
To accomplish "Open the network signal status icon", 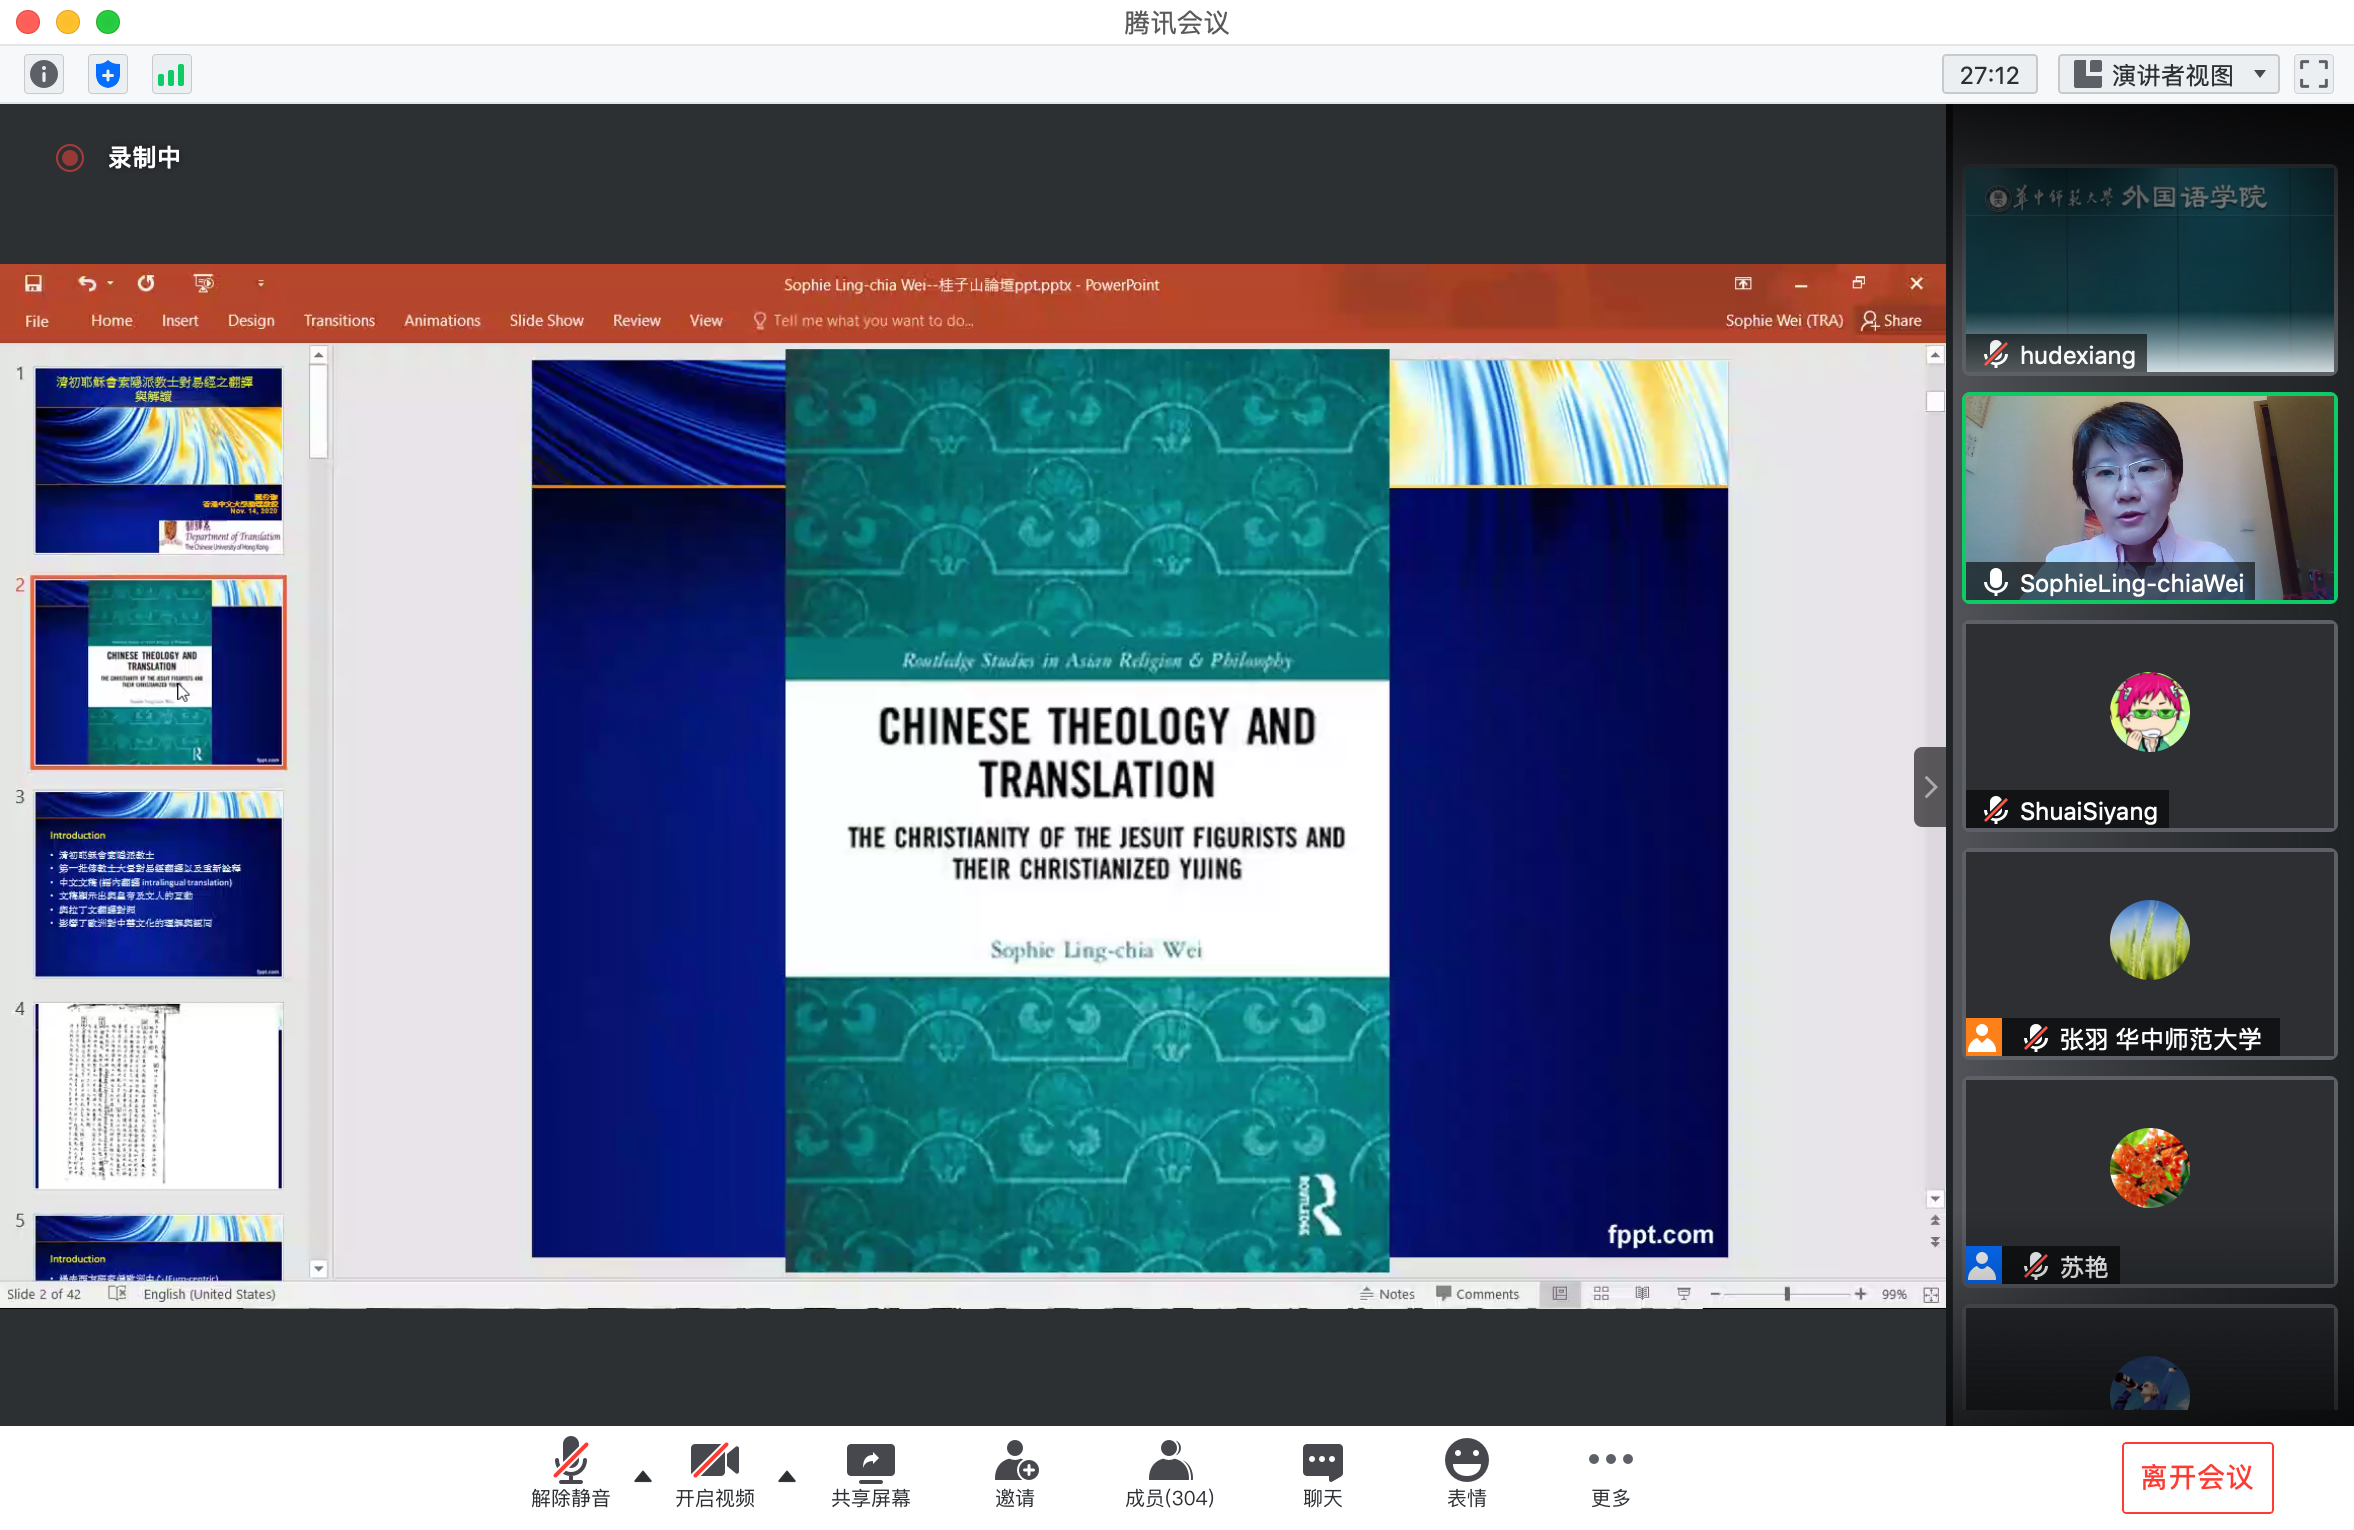I will click(171, 74).
